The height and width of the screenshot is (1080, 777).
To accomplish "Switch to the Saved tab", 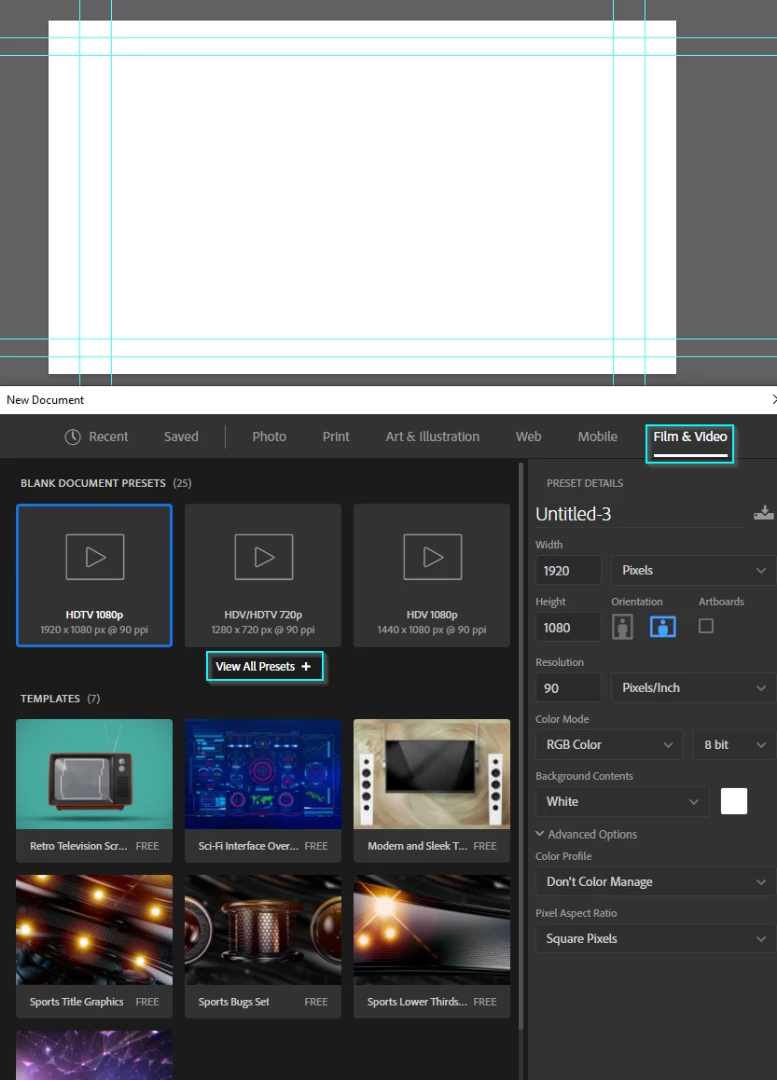I will point(181,437).
